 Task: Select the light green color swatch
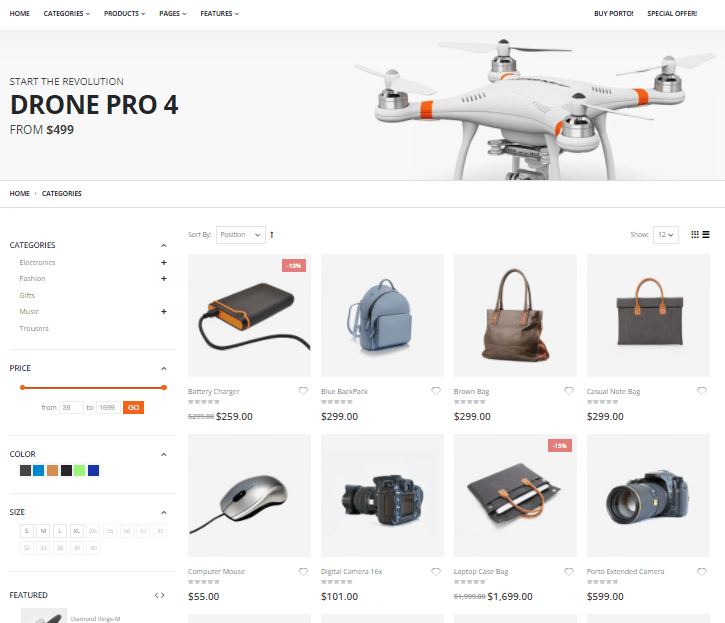tap(80, 471)
